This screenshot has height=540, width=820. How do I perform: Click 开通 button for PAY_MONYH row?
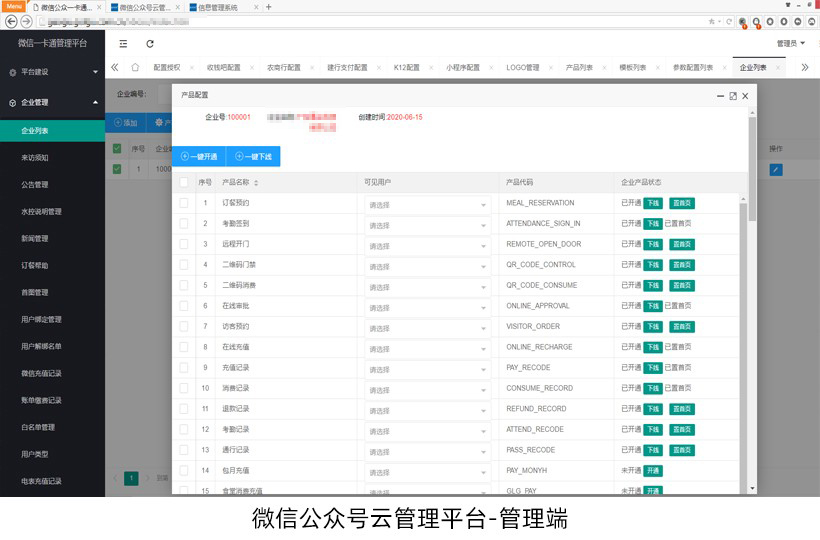point(652,470)
